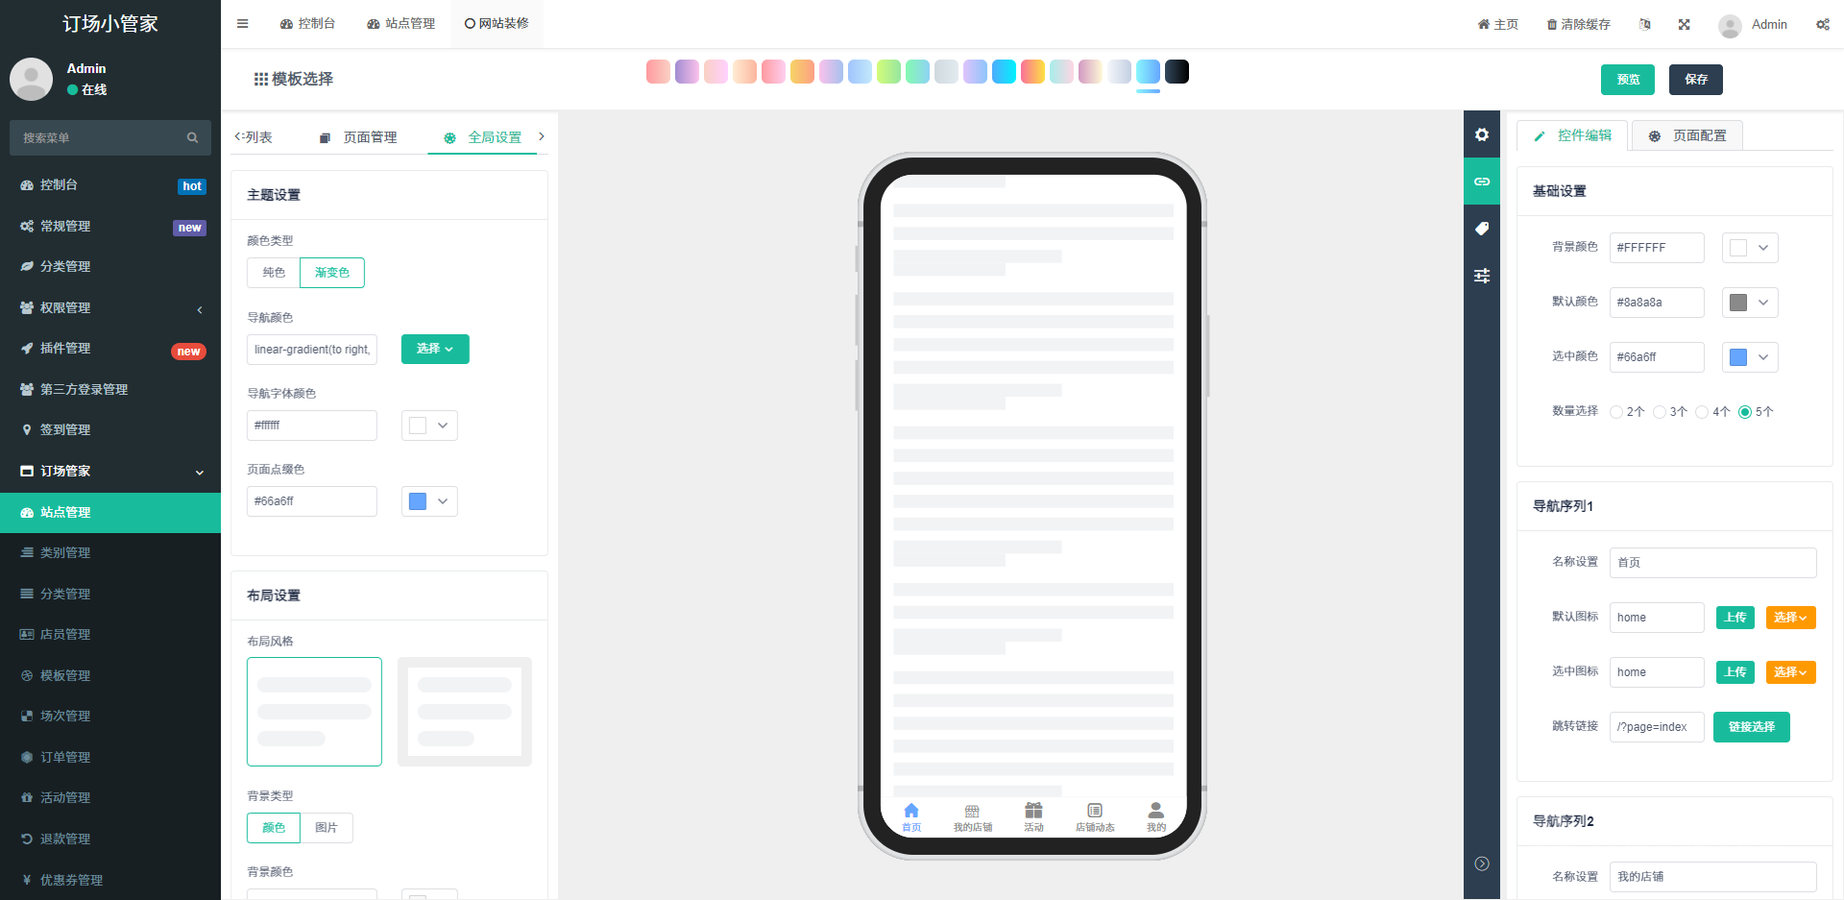The width and height of the screenshot is (1844, 900).
Task: Click the search icon in sidebar menu search
Action: pos(192,138)
